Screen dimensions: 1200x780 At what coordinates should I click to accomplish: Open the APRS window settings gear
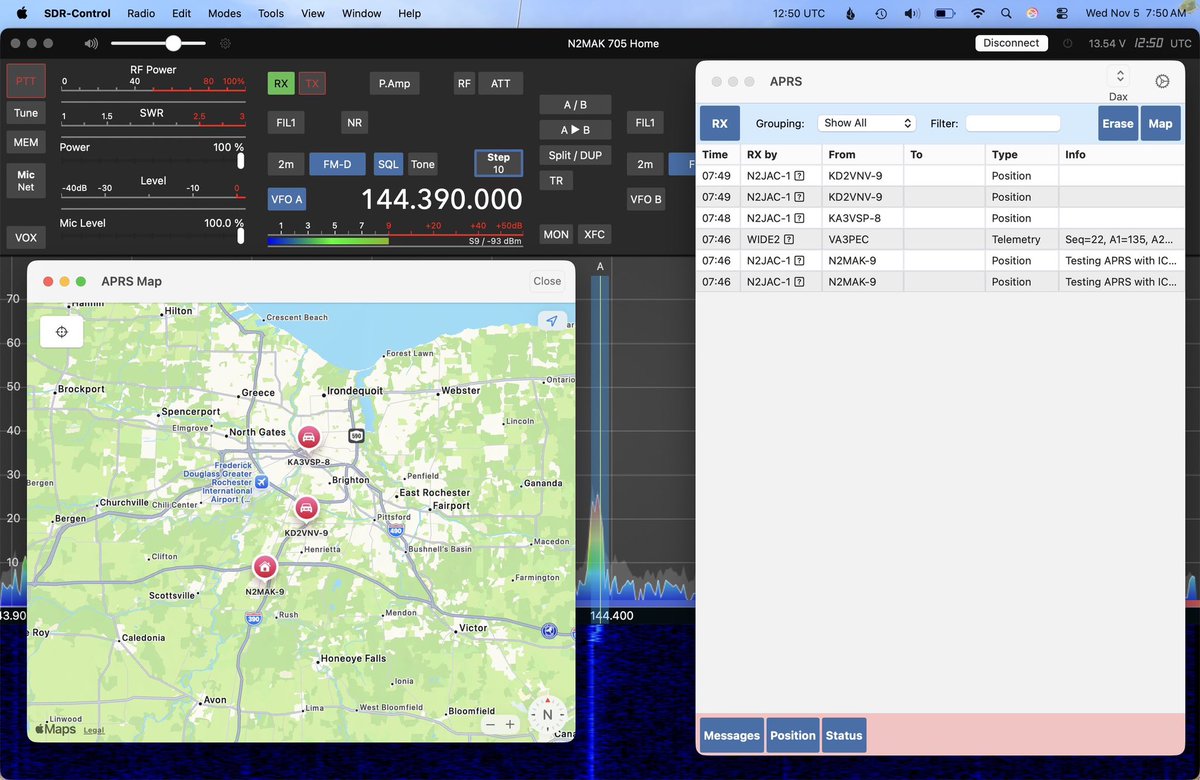coord(1162,82)
